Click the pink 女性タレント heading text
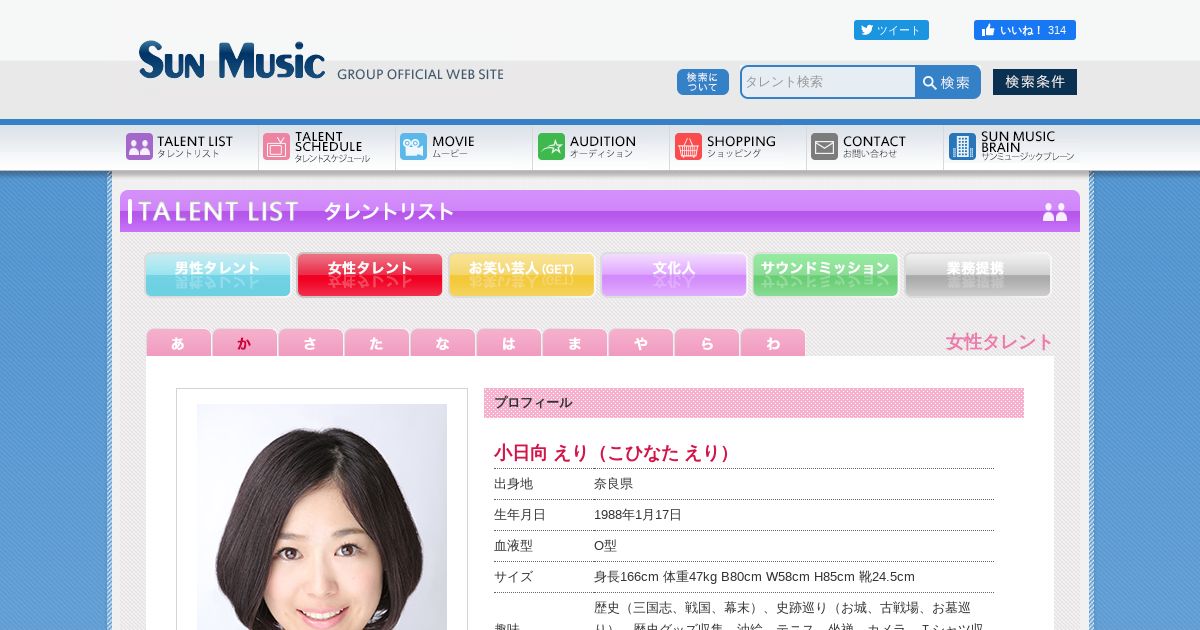Image resolution: width=1200 pixels, height=630 pixels. pyautogui.click(x=999, y=342)
